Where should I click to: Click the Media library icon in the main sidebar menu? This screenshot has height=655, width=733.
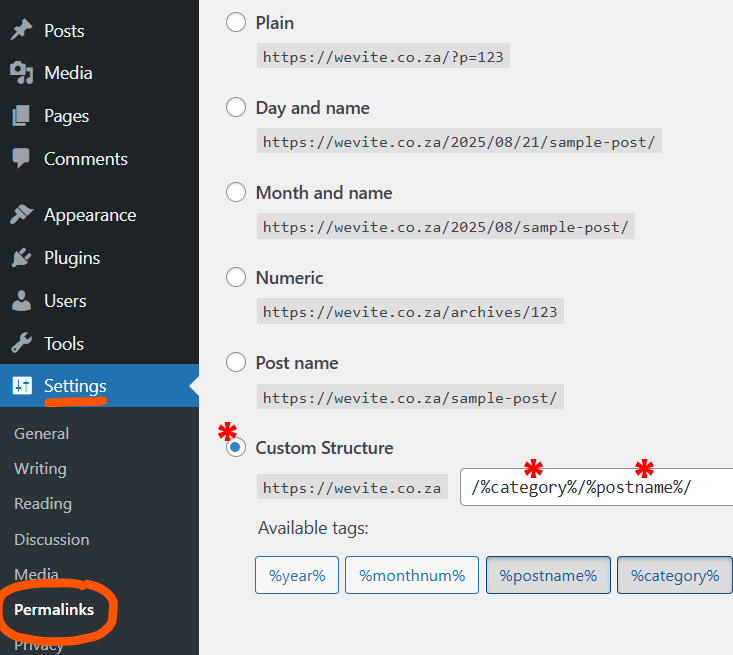pyautogui.click(x=22, y=72)
